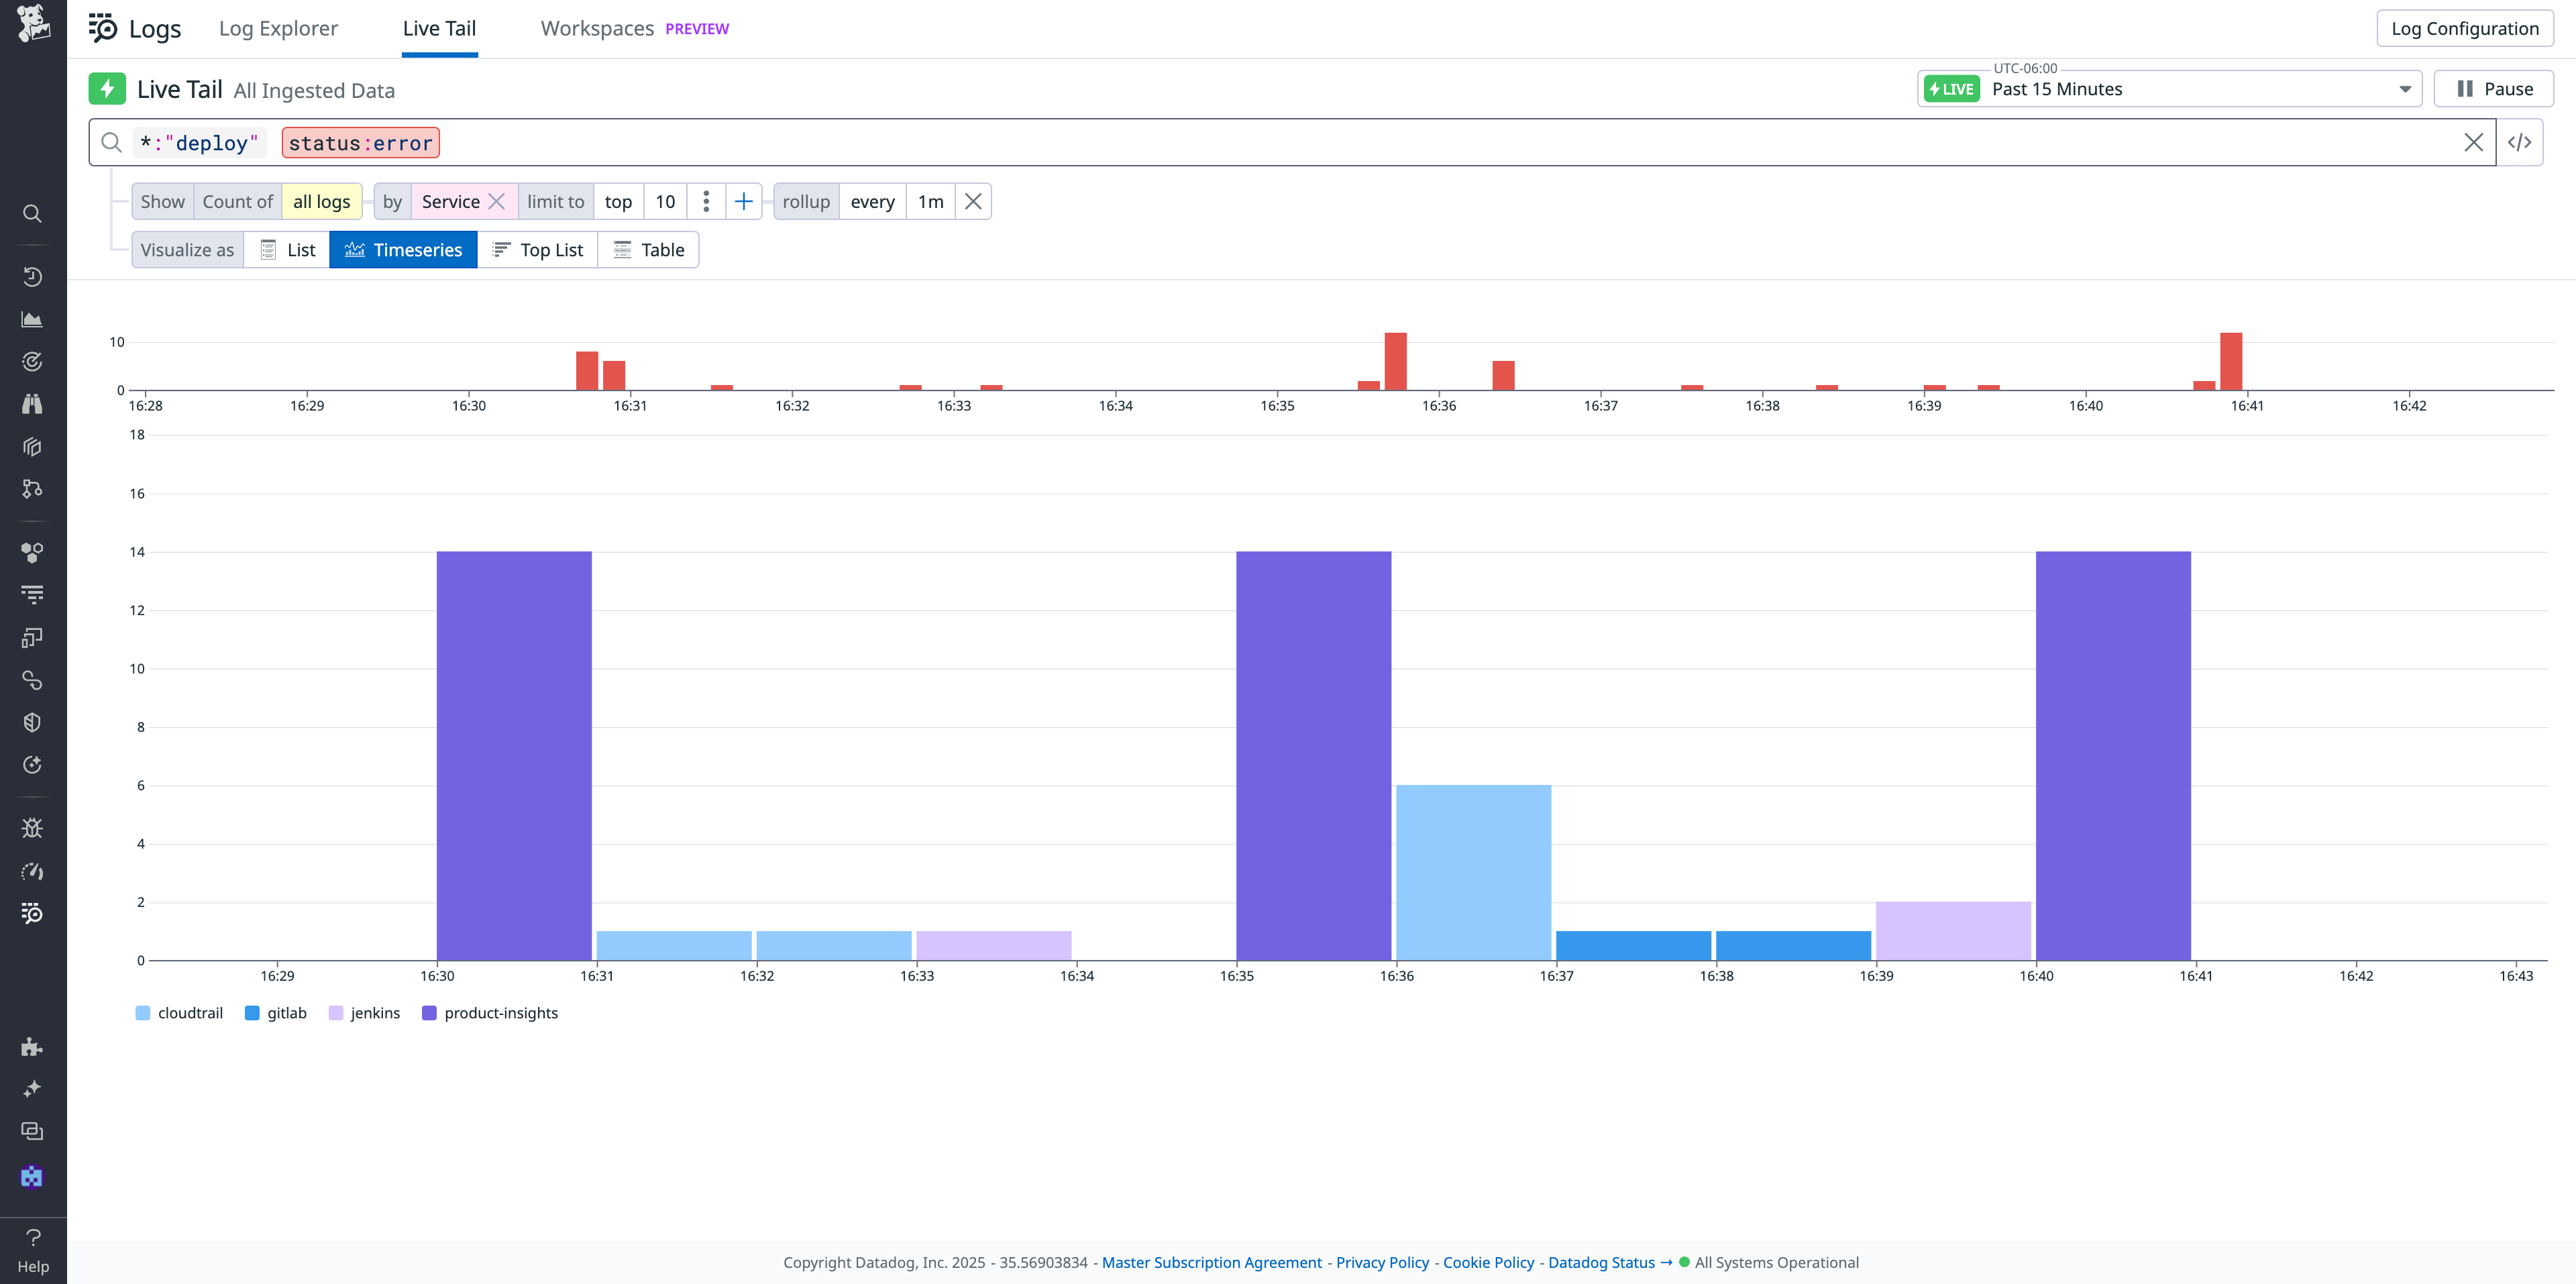Switch to the Log Explorer tab

coord(278,28)
